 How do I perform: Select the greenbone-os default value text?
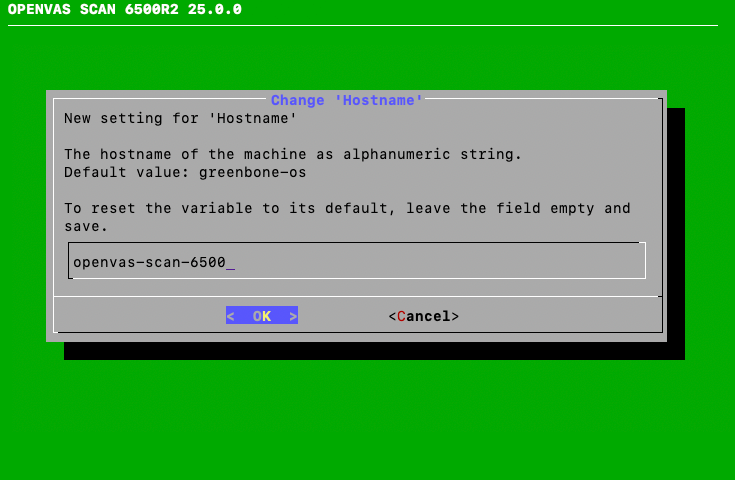point(252,172)
